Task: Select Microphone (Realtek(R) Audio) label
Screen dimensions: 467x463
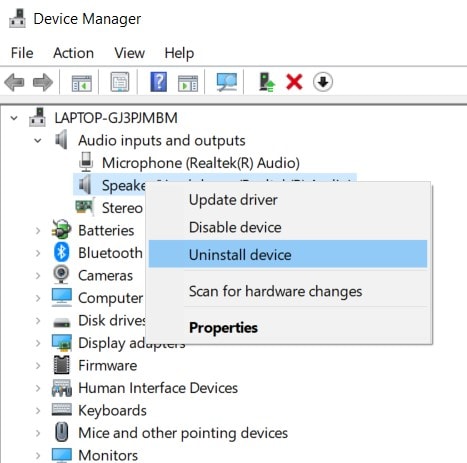Action: pos(201,163)
